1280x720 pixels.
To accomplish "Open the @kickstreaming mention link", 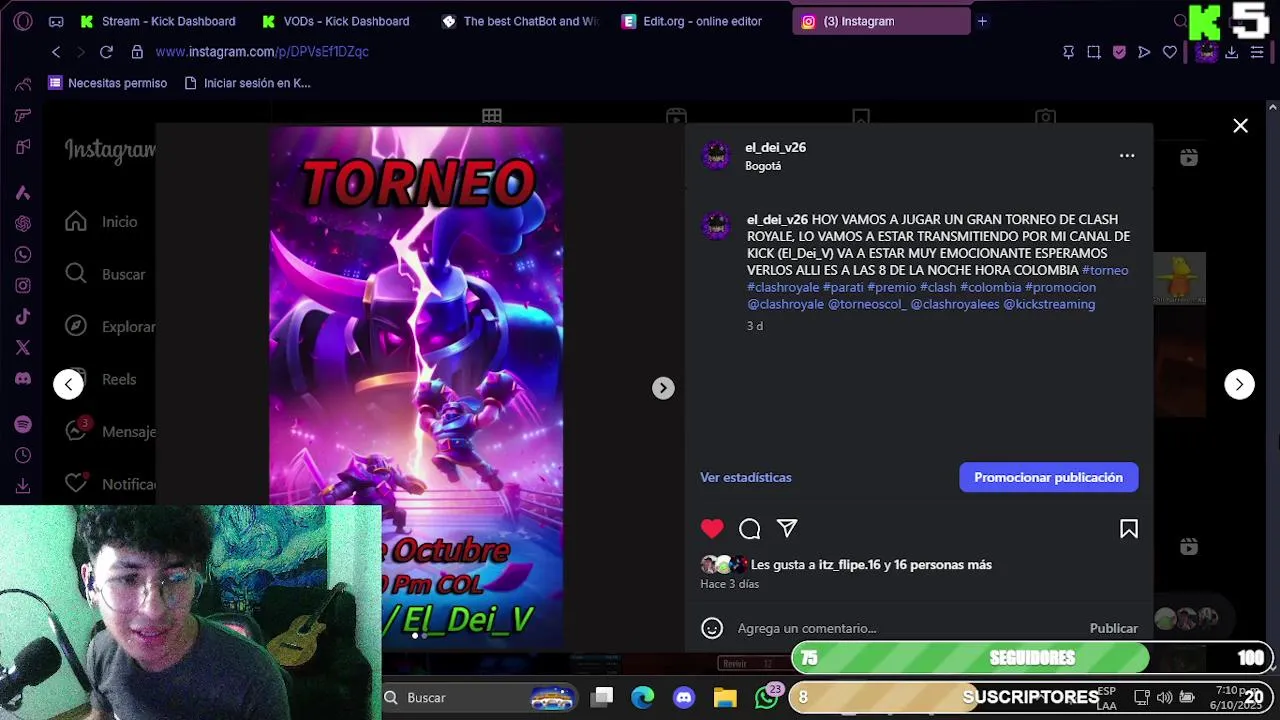I will tap(1049, 304).
